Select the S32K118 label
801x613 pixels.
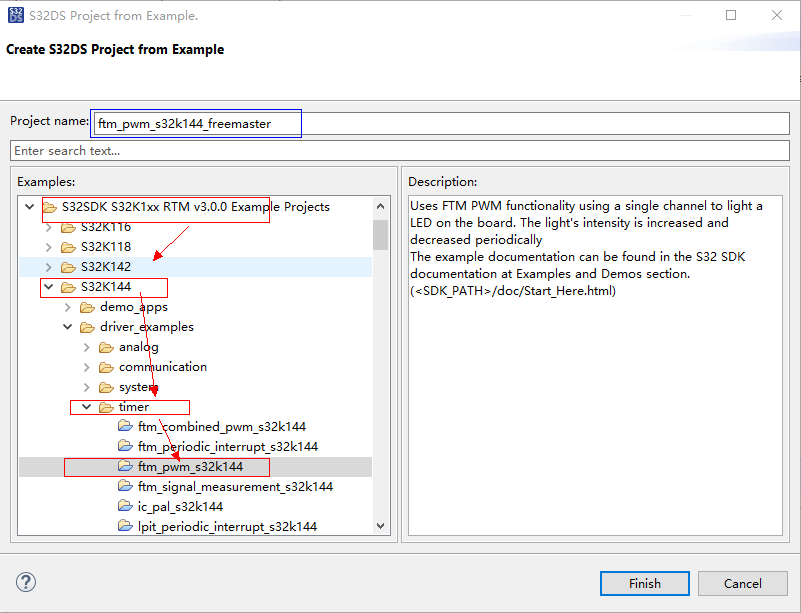106,247
